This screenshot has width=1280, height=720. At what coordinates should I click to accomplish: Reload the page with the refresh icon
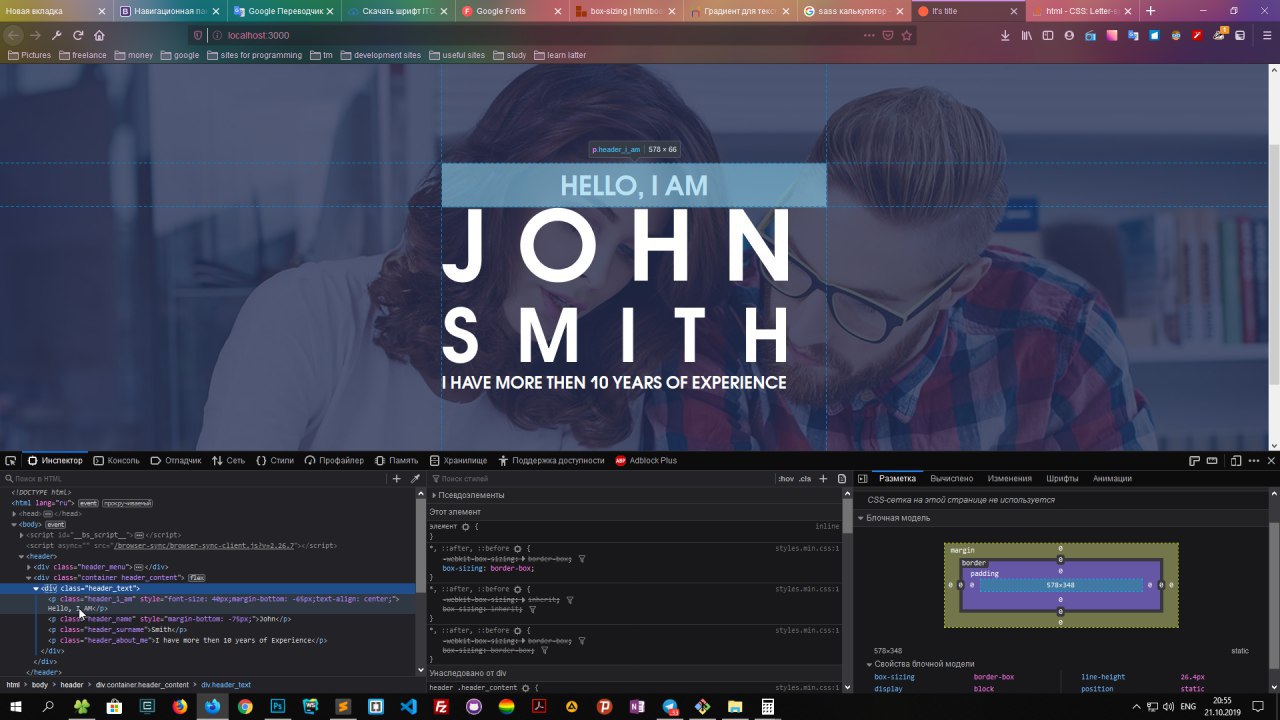click(78, 35)
